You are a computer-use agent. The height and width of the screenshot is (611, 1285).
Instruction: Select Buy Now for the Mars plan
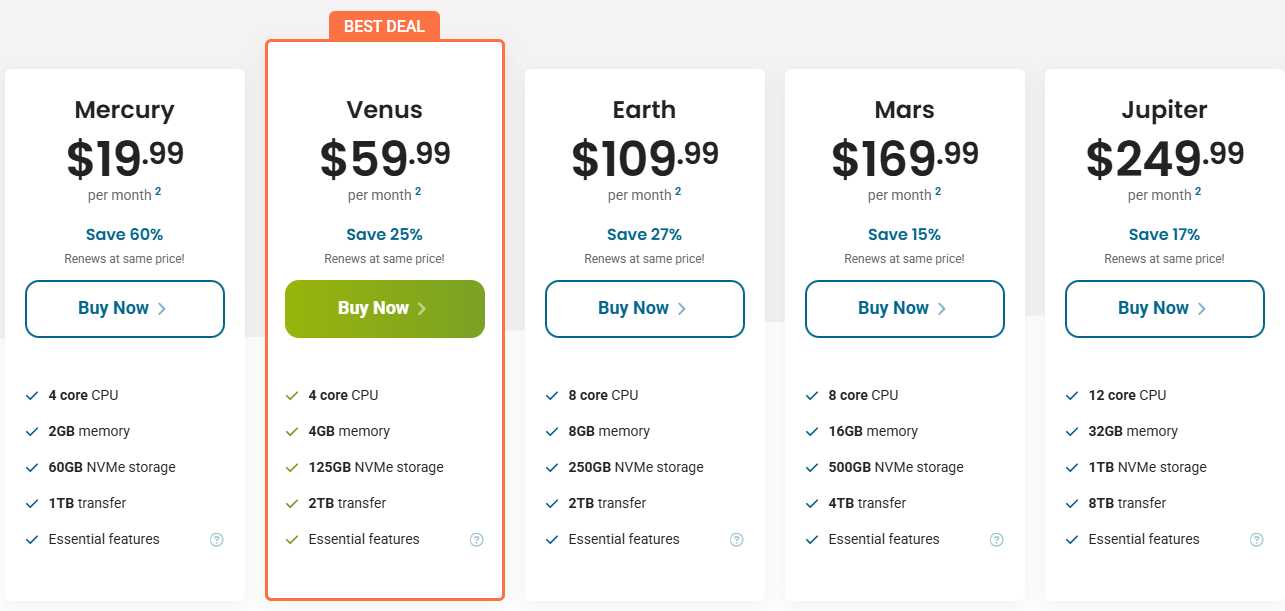[904, 308]
